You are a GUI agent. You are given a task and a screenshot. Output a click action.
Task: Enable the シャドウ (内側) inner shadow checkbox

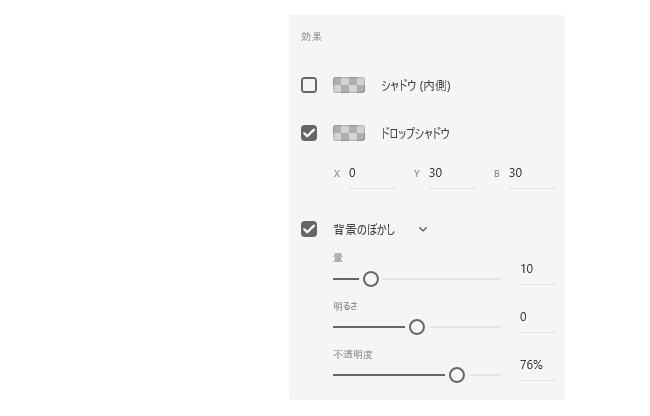(x=309, y=85)
